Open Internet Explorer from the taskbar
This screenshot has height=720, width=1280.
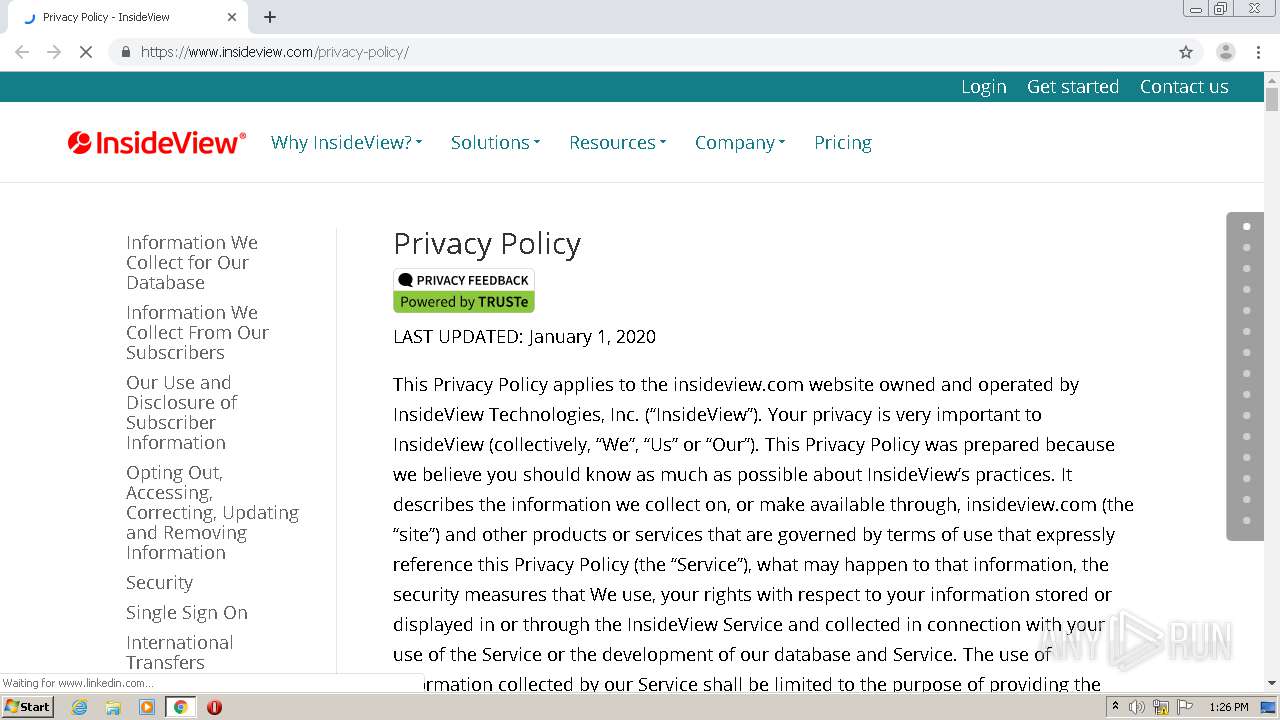pos(80,707)
